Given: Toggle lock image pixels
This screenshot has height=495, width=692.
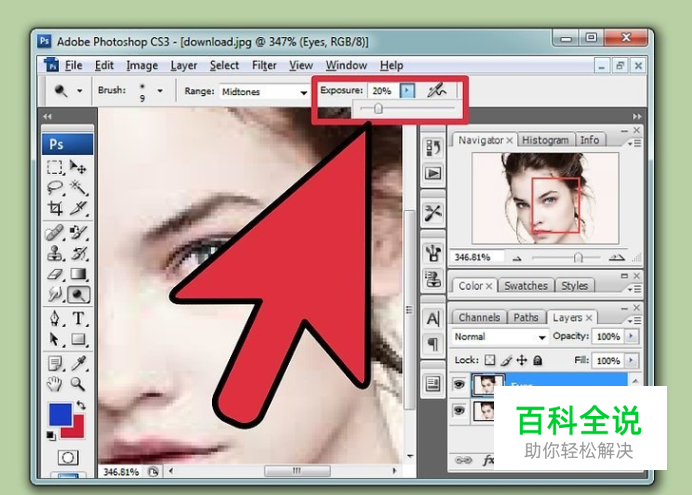Looking at the screenshot, I should (x=506, y=360).
